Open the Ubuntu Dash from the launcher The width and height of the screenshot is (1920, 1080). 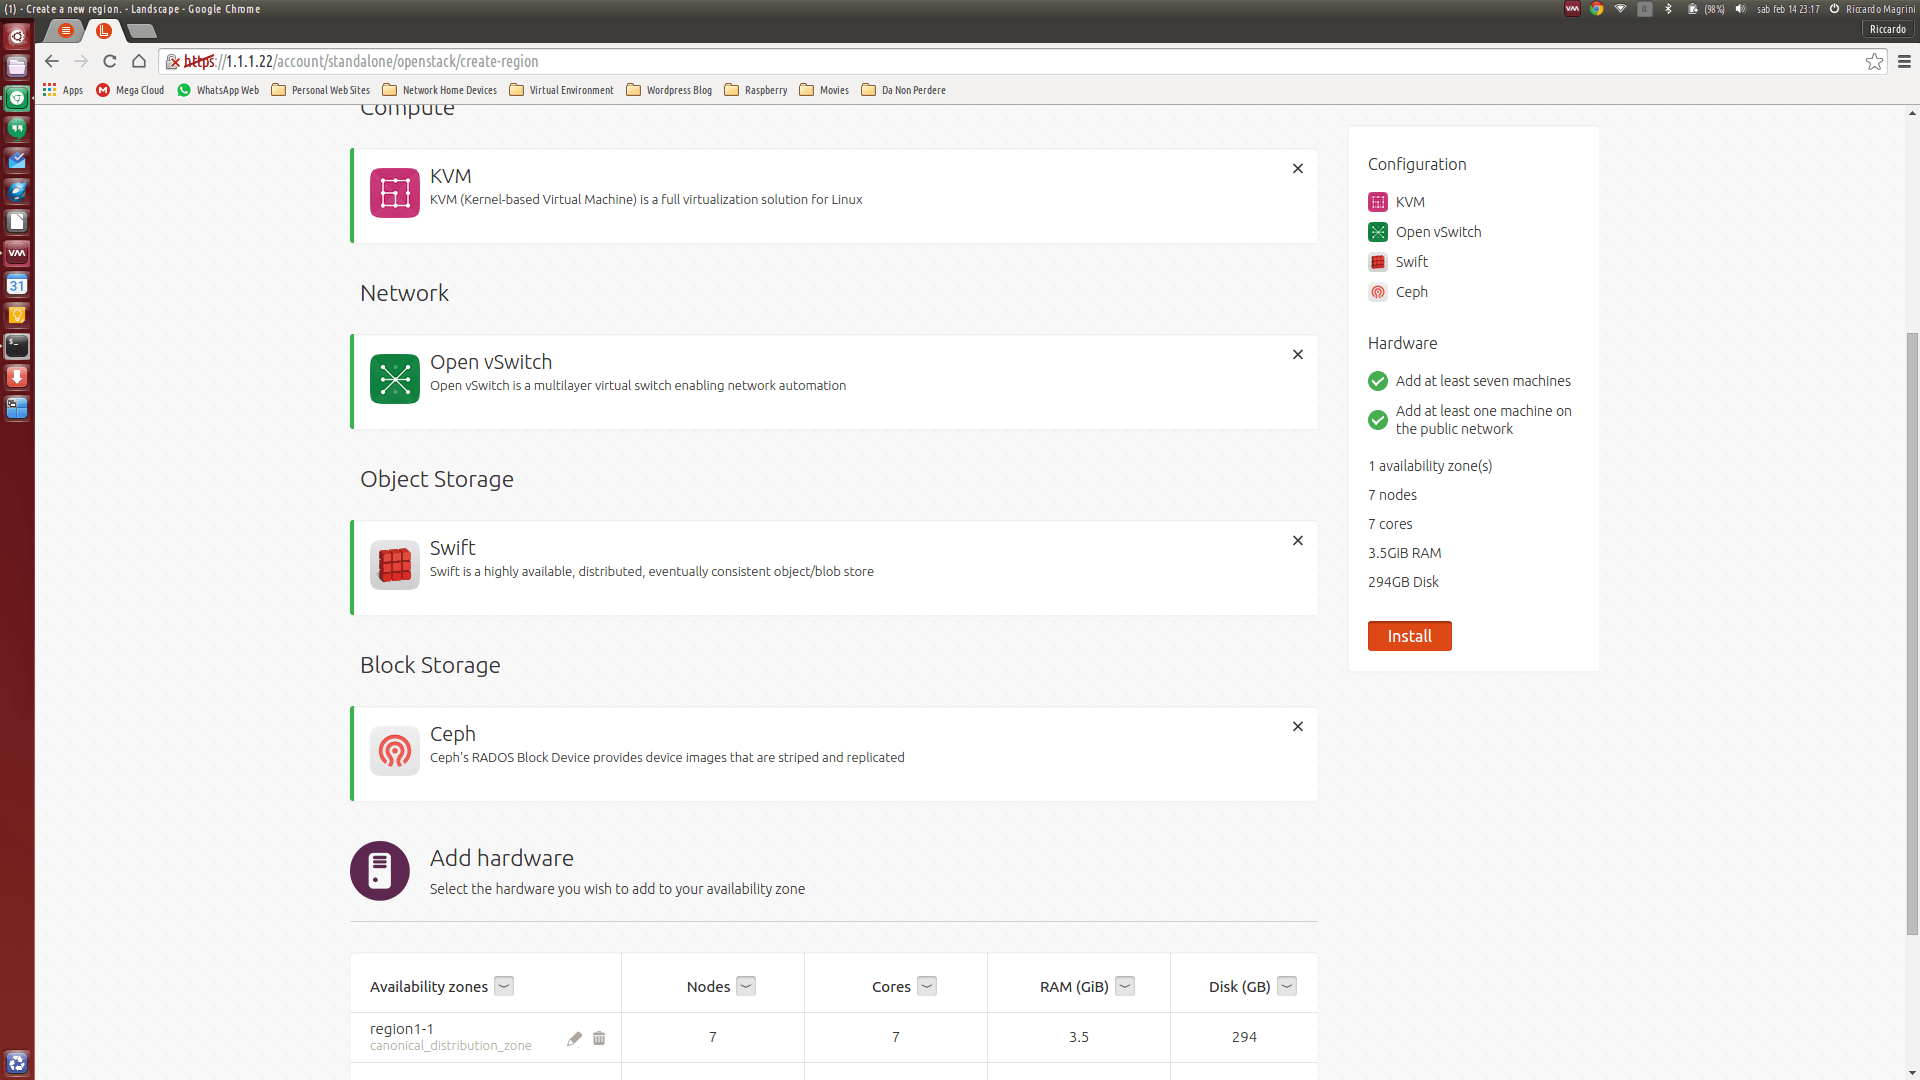coord(17,36)
